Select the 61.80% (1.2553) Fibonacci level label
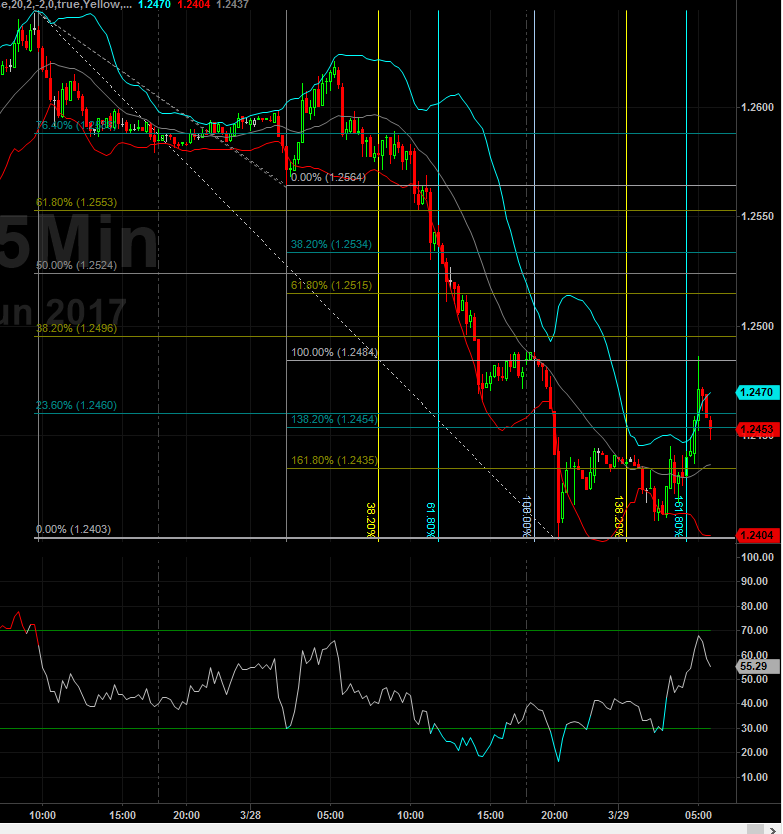Image resolution: width=783 pixels, height=834 pixels. point(76,203)
